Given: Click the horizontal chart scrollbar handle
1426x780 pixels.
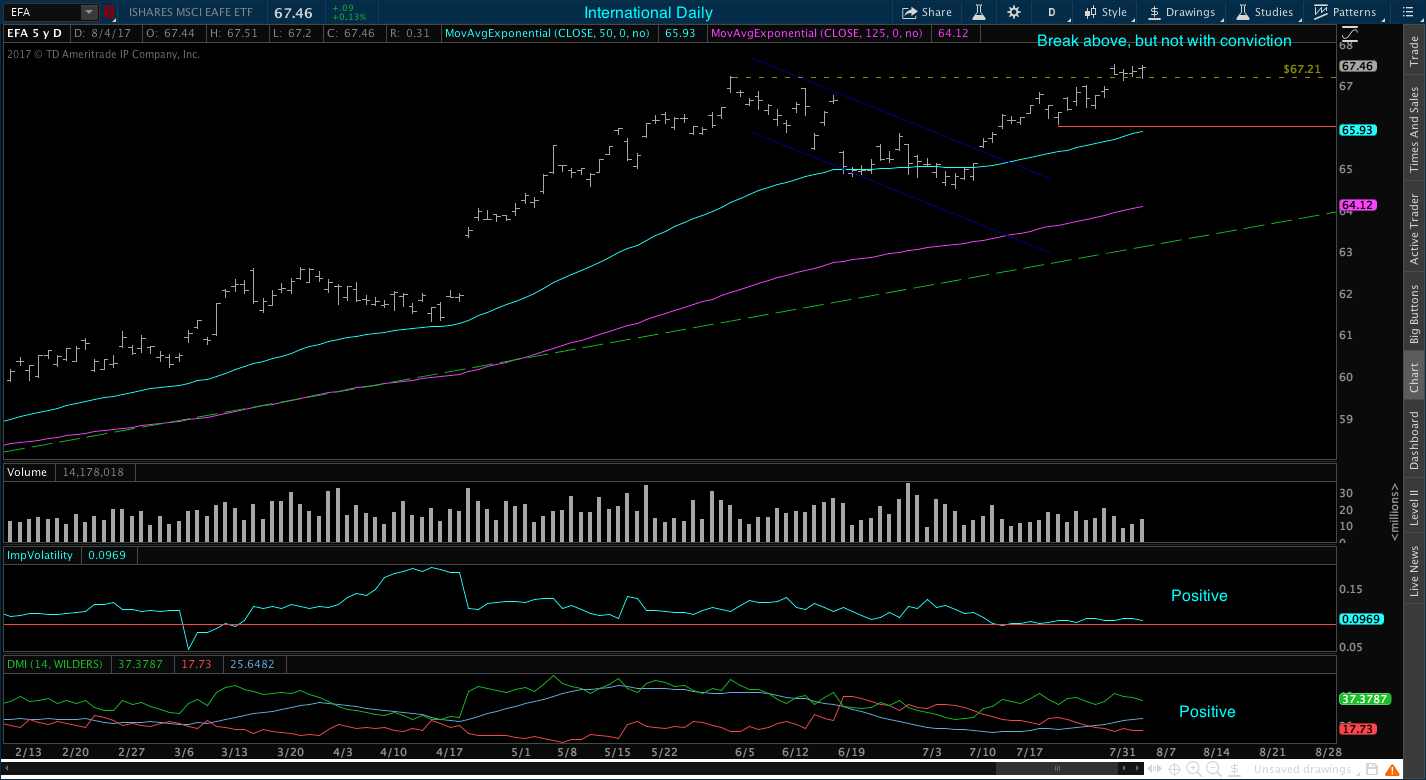Looking at the screenshot, I should click(1057, 769).
